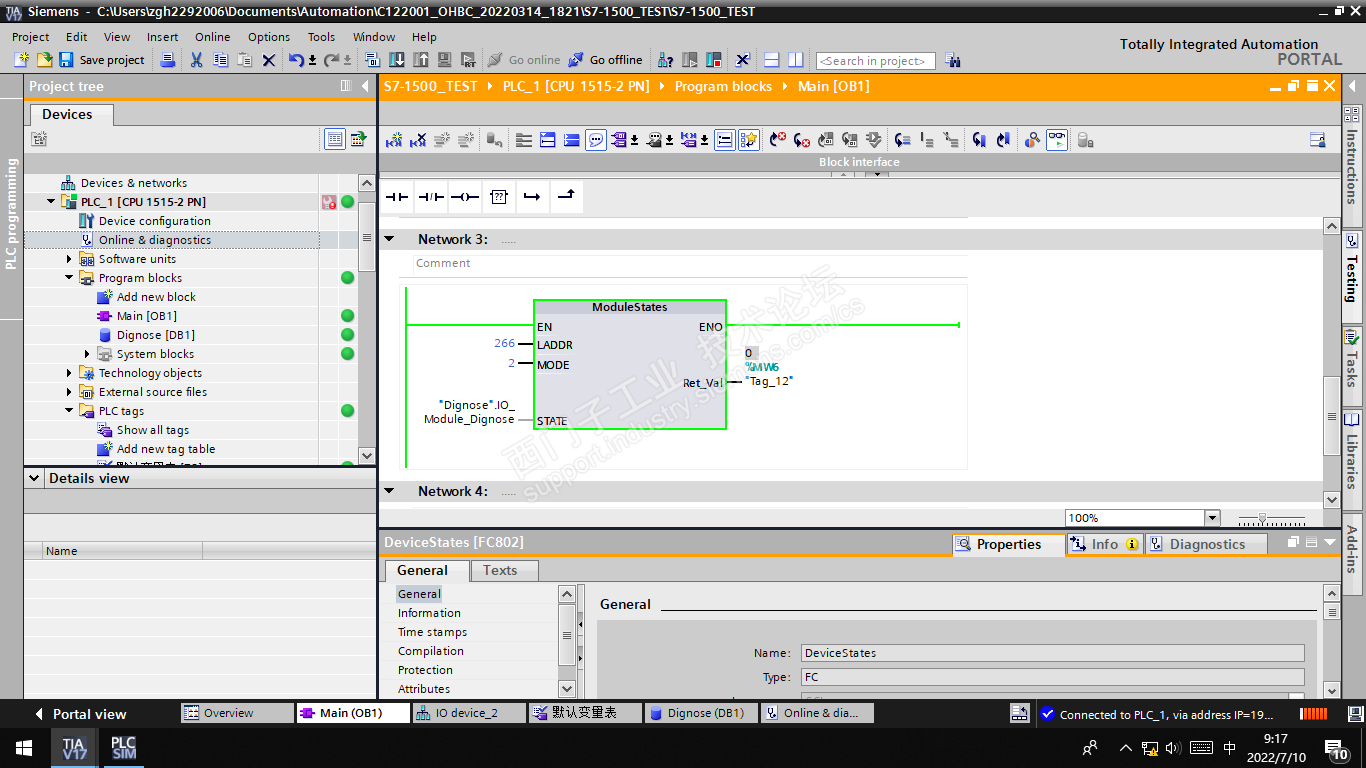Viewport: 1366px width, 768px height.
Task: Toggle the project tree column layout icon
Action: point(346,86)
